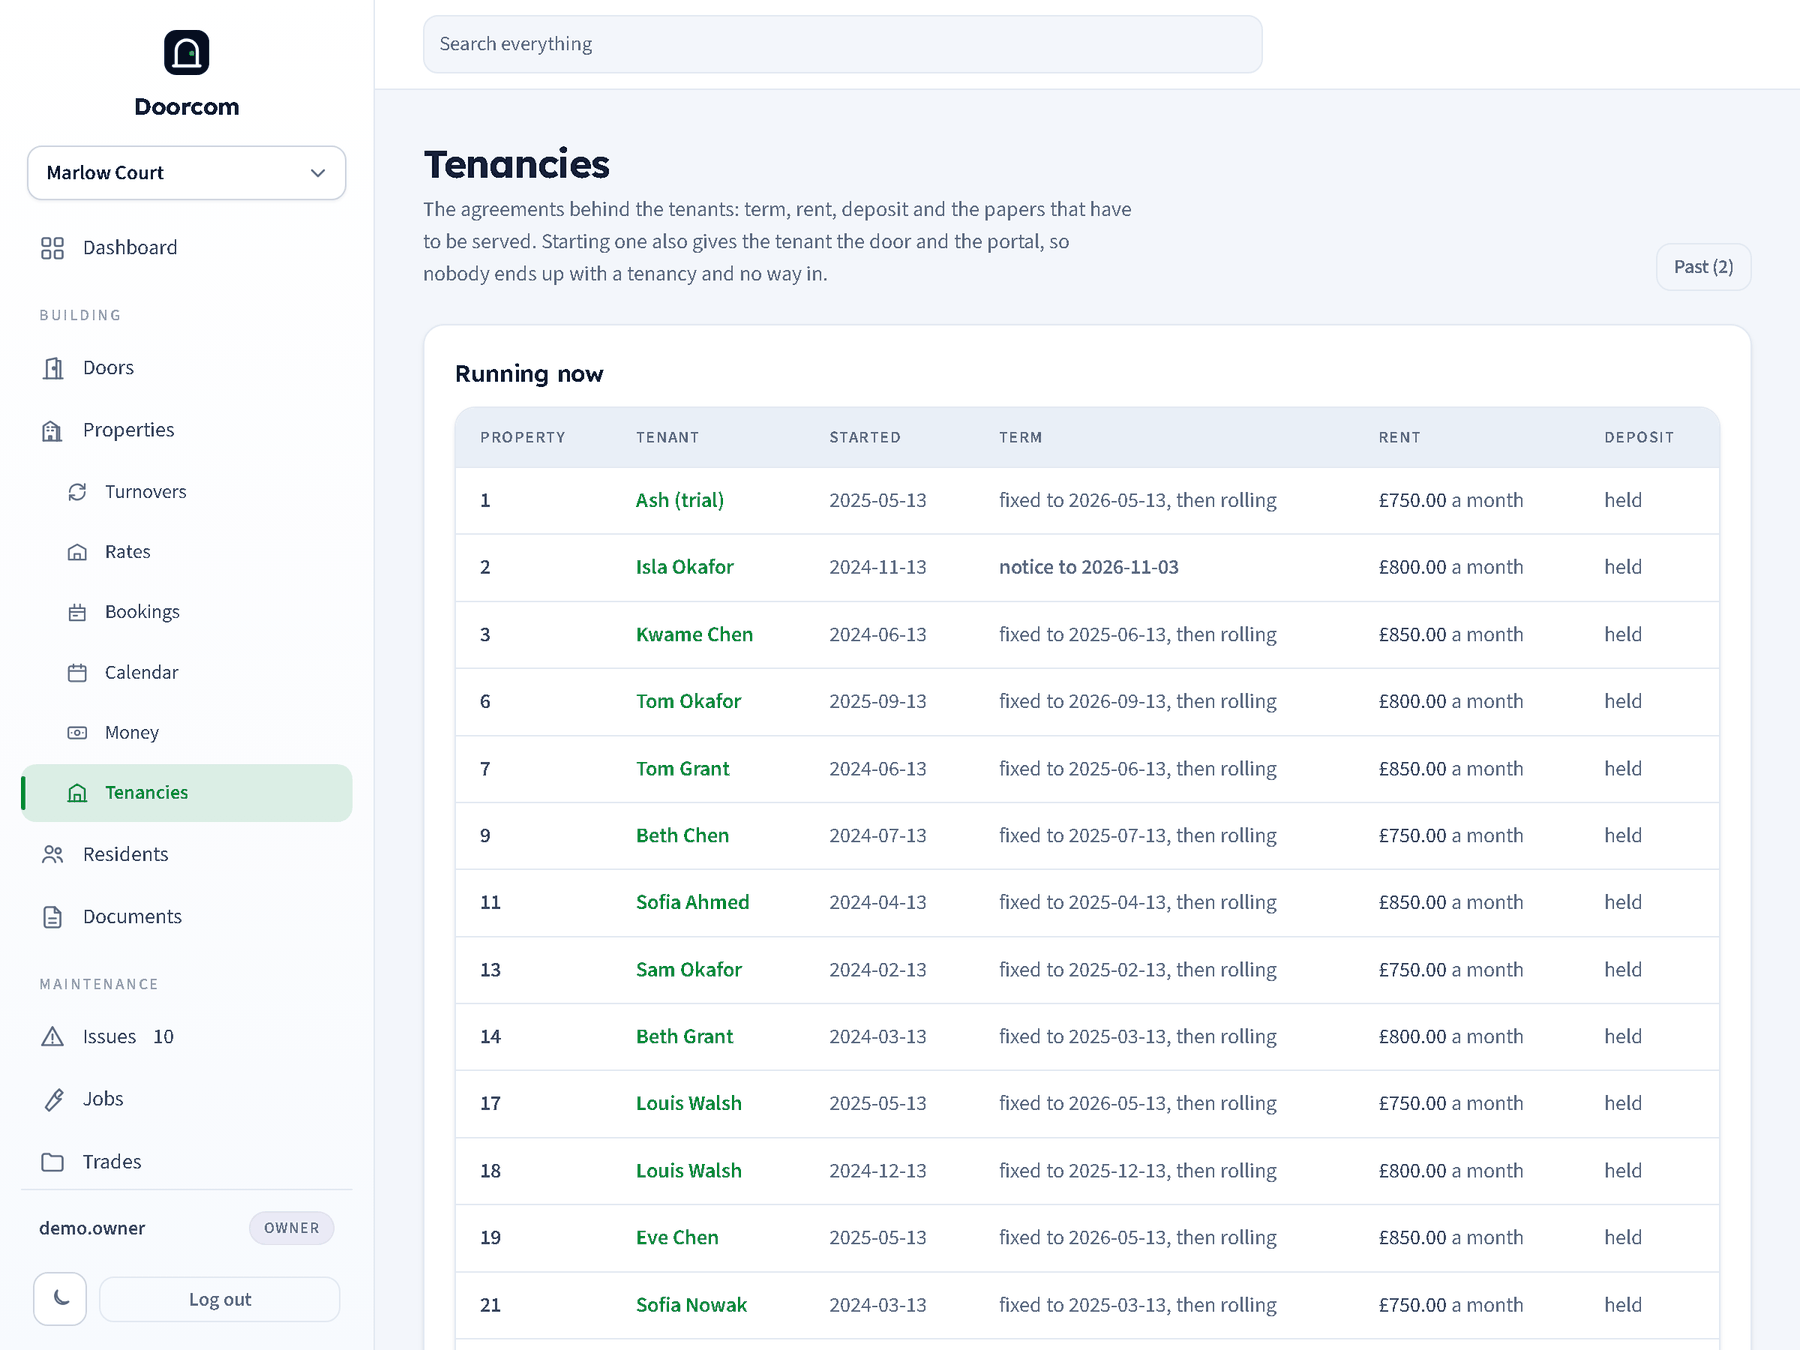This screenshot has height=1350, width=1800.
Task: Click the Money banknote icon
Action: tap(77, 733)
